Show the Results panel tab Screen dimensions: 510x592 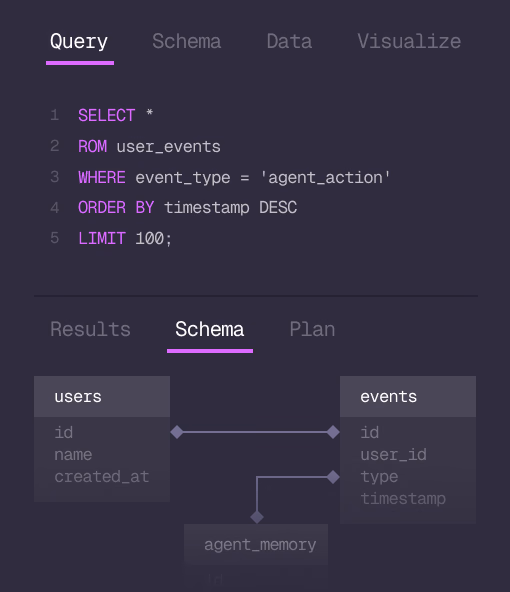pyautogui.click(x=90, y=329)
